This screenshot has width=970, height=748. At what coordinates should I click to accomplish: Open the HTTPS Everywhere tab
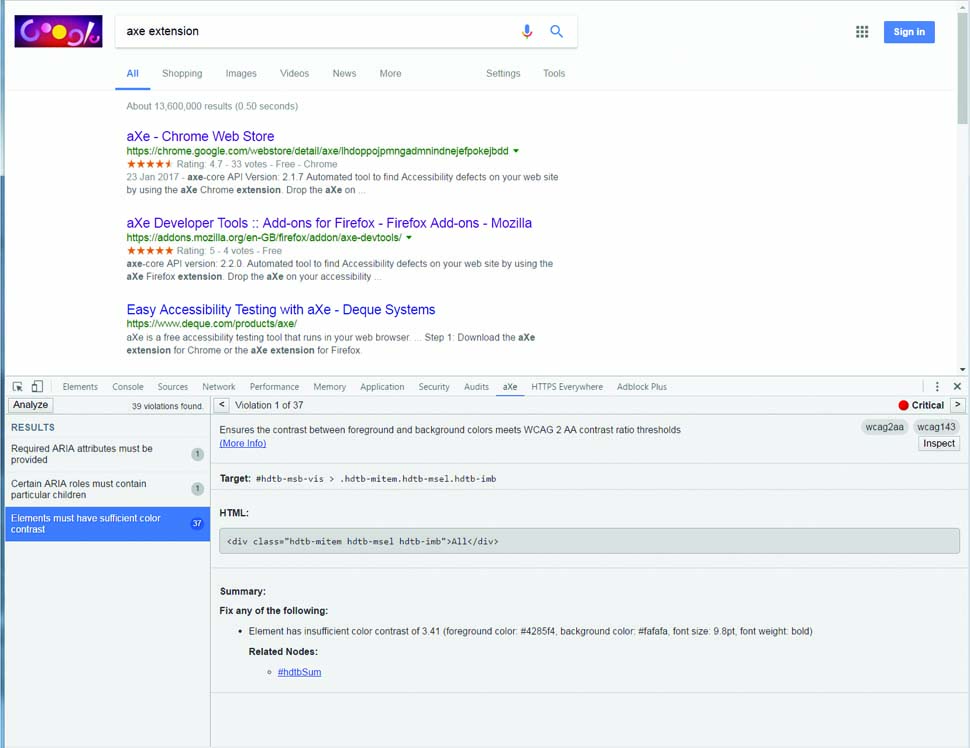click(x=567, y=387)
